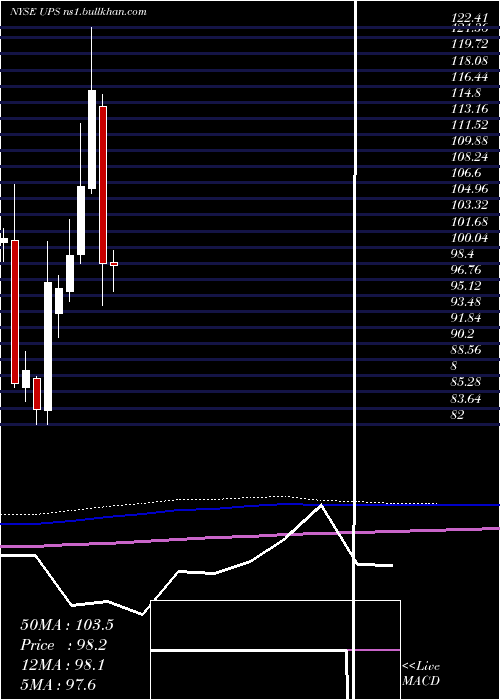The image size is (500, 700).
Task: Click the 91.84 price axis label
Action: [x=466, y=318]
